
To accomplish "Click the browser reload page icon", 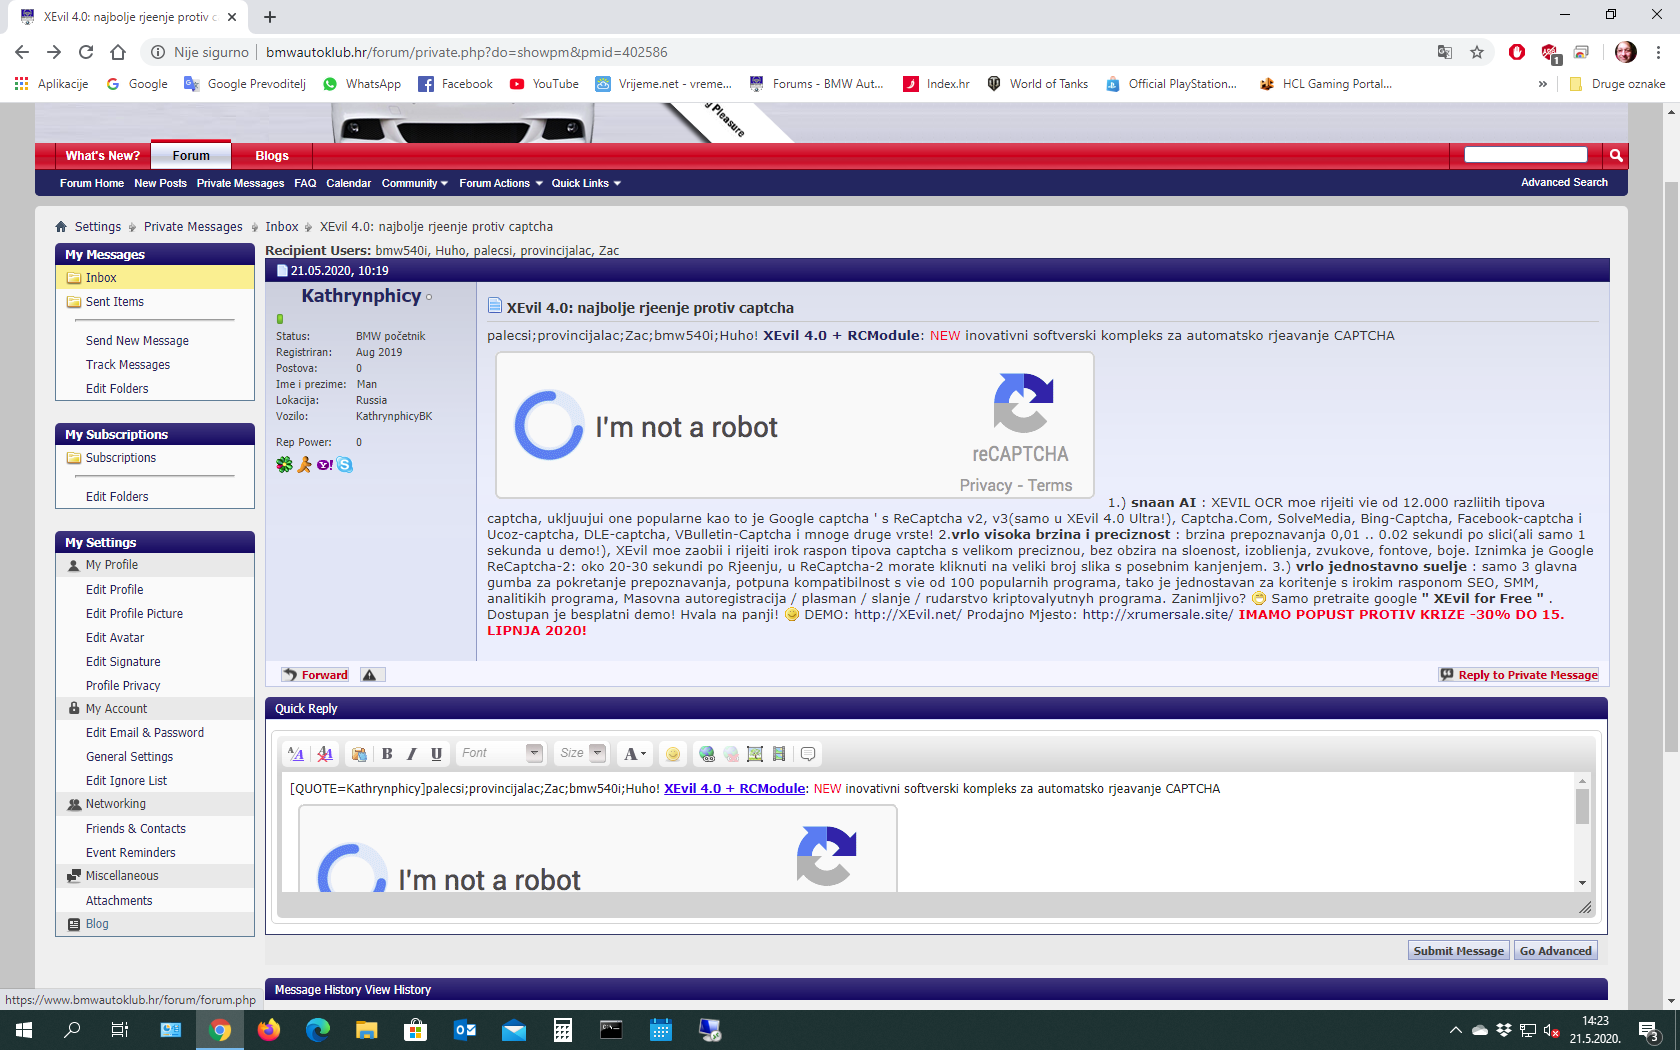I will point(86,52).
